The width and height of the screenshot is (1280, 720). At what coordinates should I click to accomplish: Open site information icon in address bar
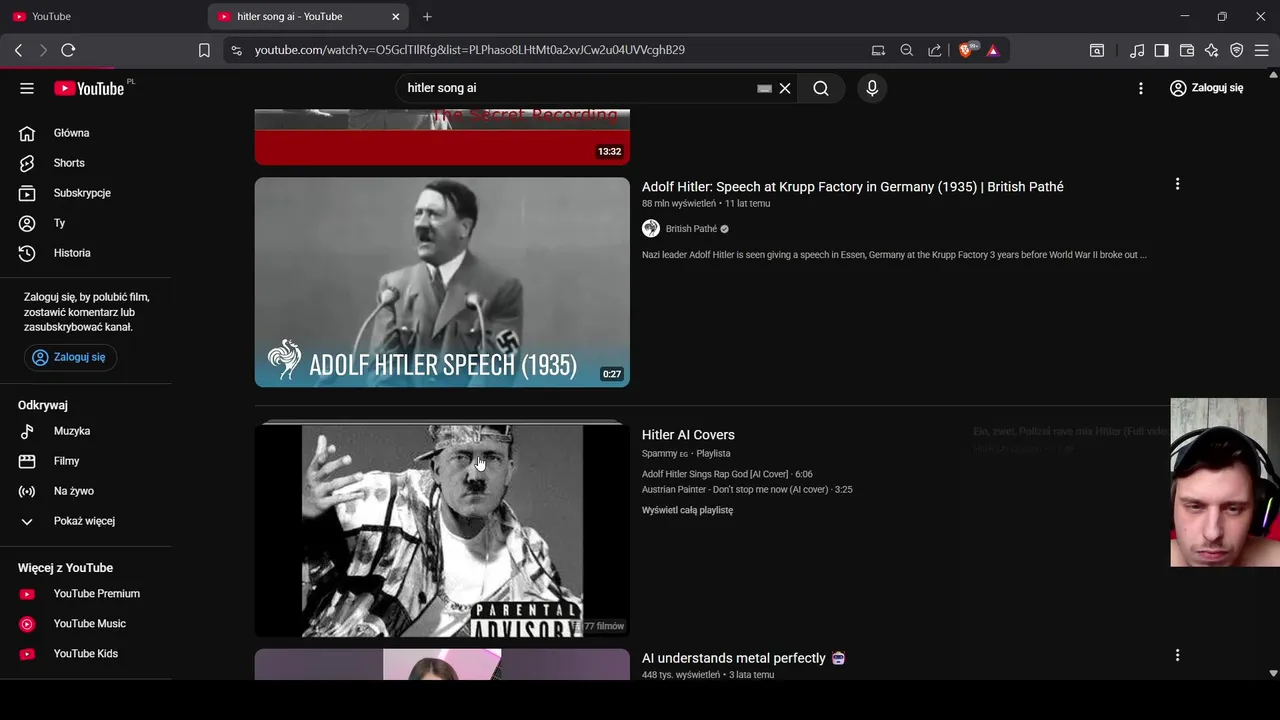235,50
